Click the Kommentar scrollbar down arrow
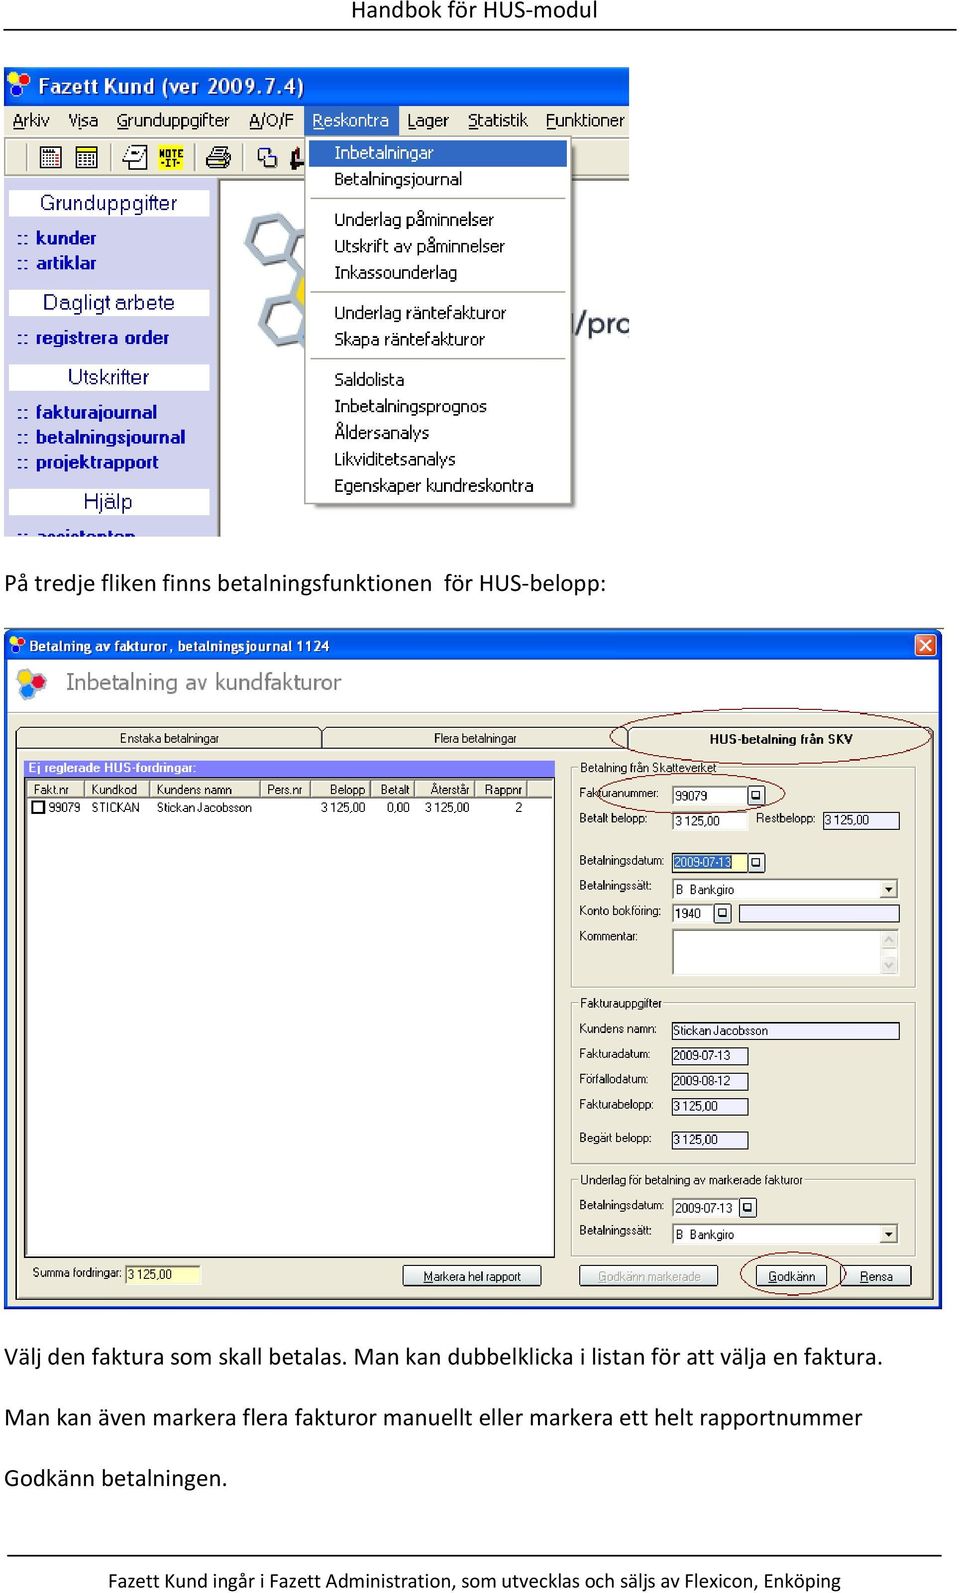 (x=889, y=965)
